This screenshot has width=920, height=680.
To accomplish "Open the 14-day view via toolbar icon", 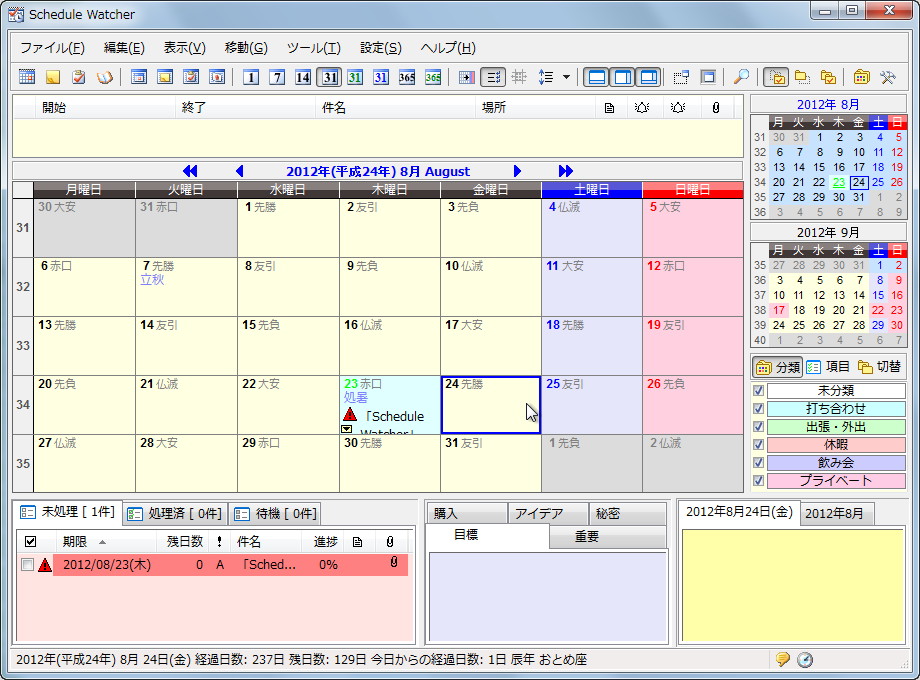I will pos(302,74).
